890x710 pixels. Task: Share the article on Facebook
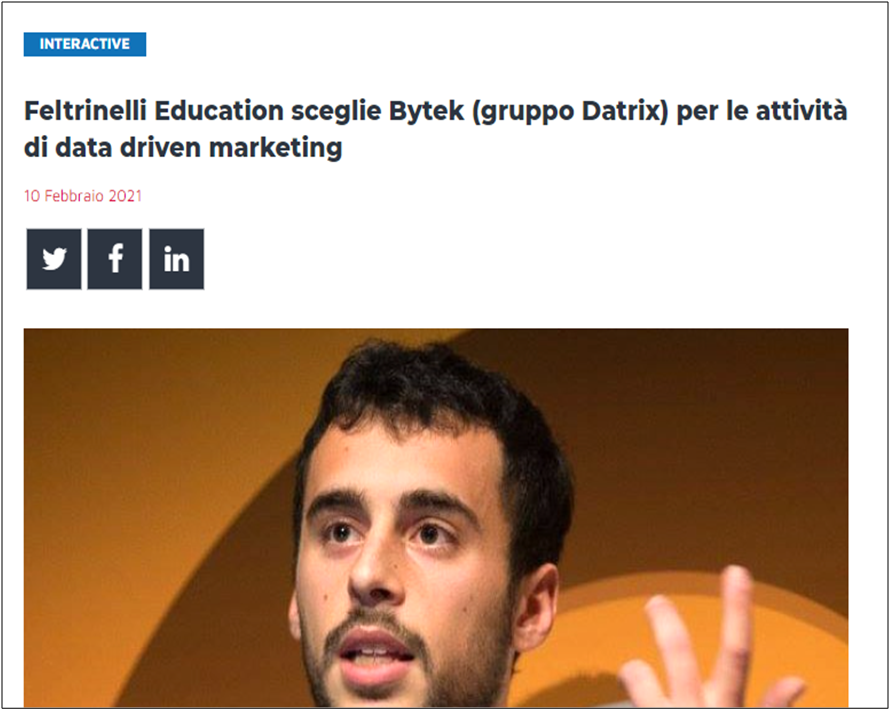pyautogui.click(x=115, y=259)
